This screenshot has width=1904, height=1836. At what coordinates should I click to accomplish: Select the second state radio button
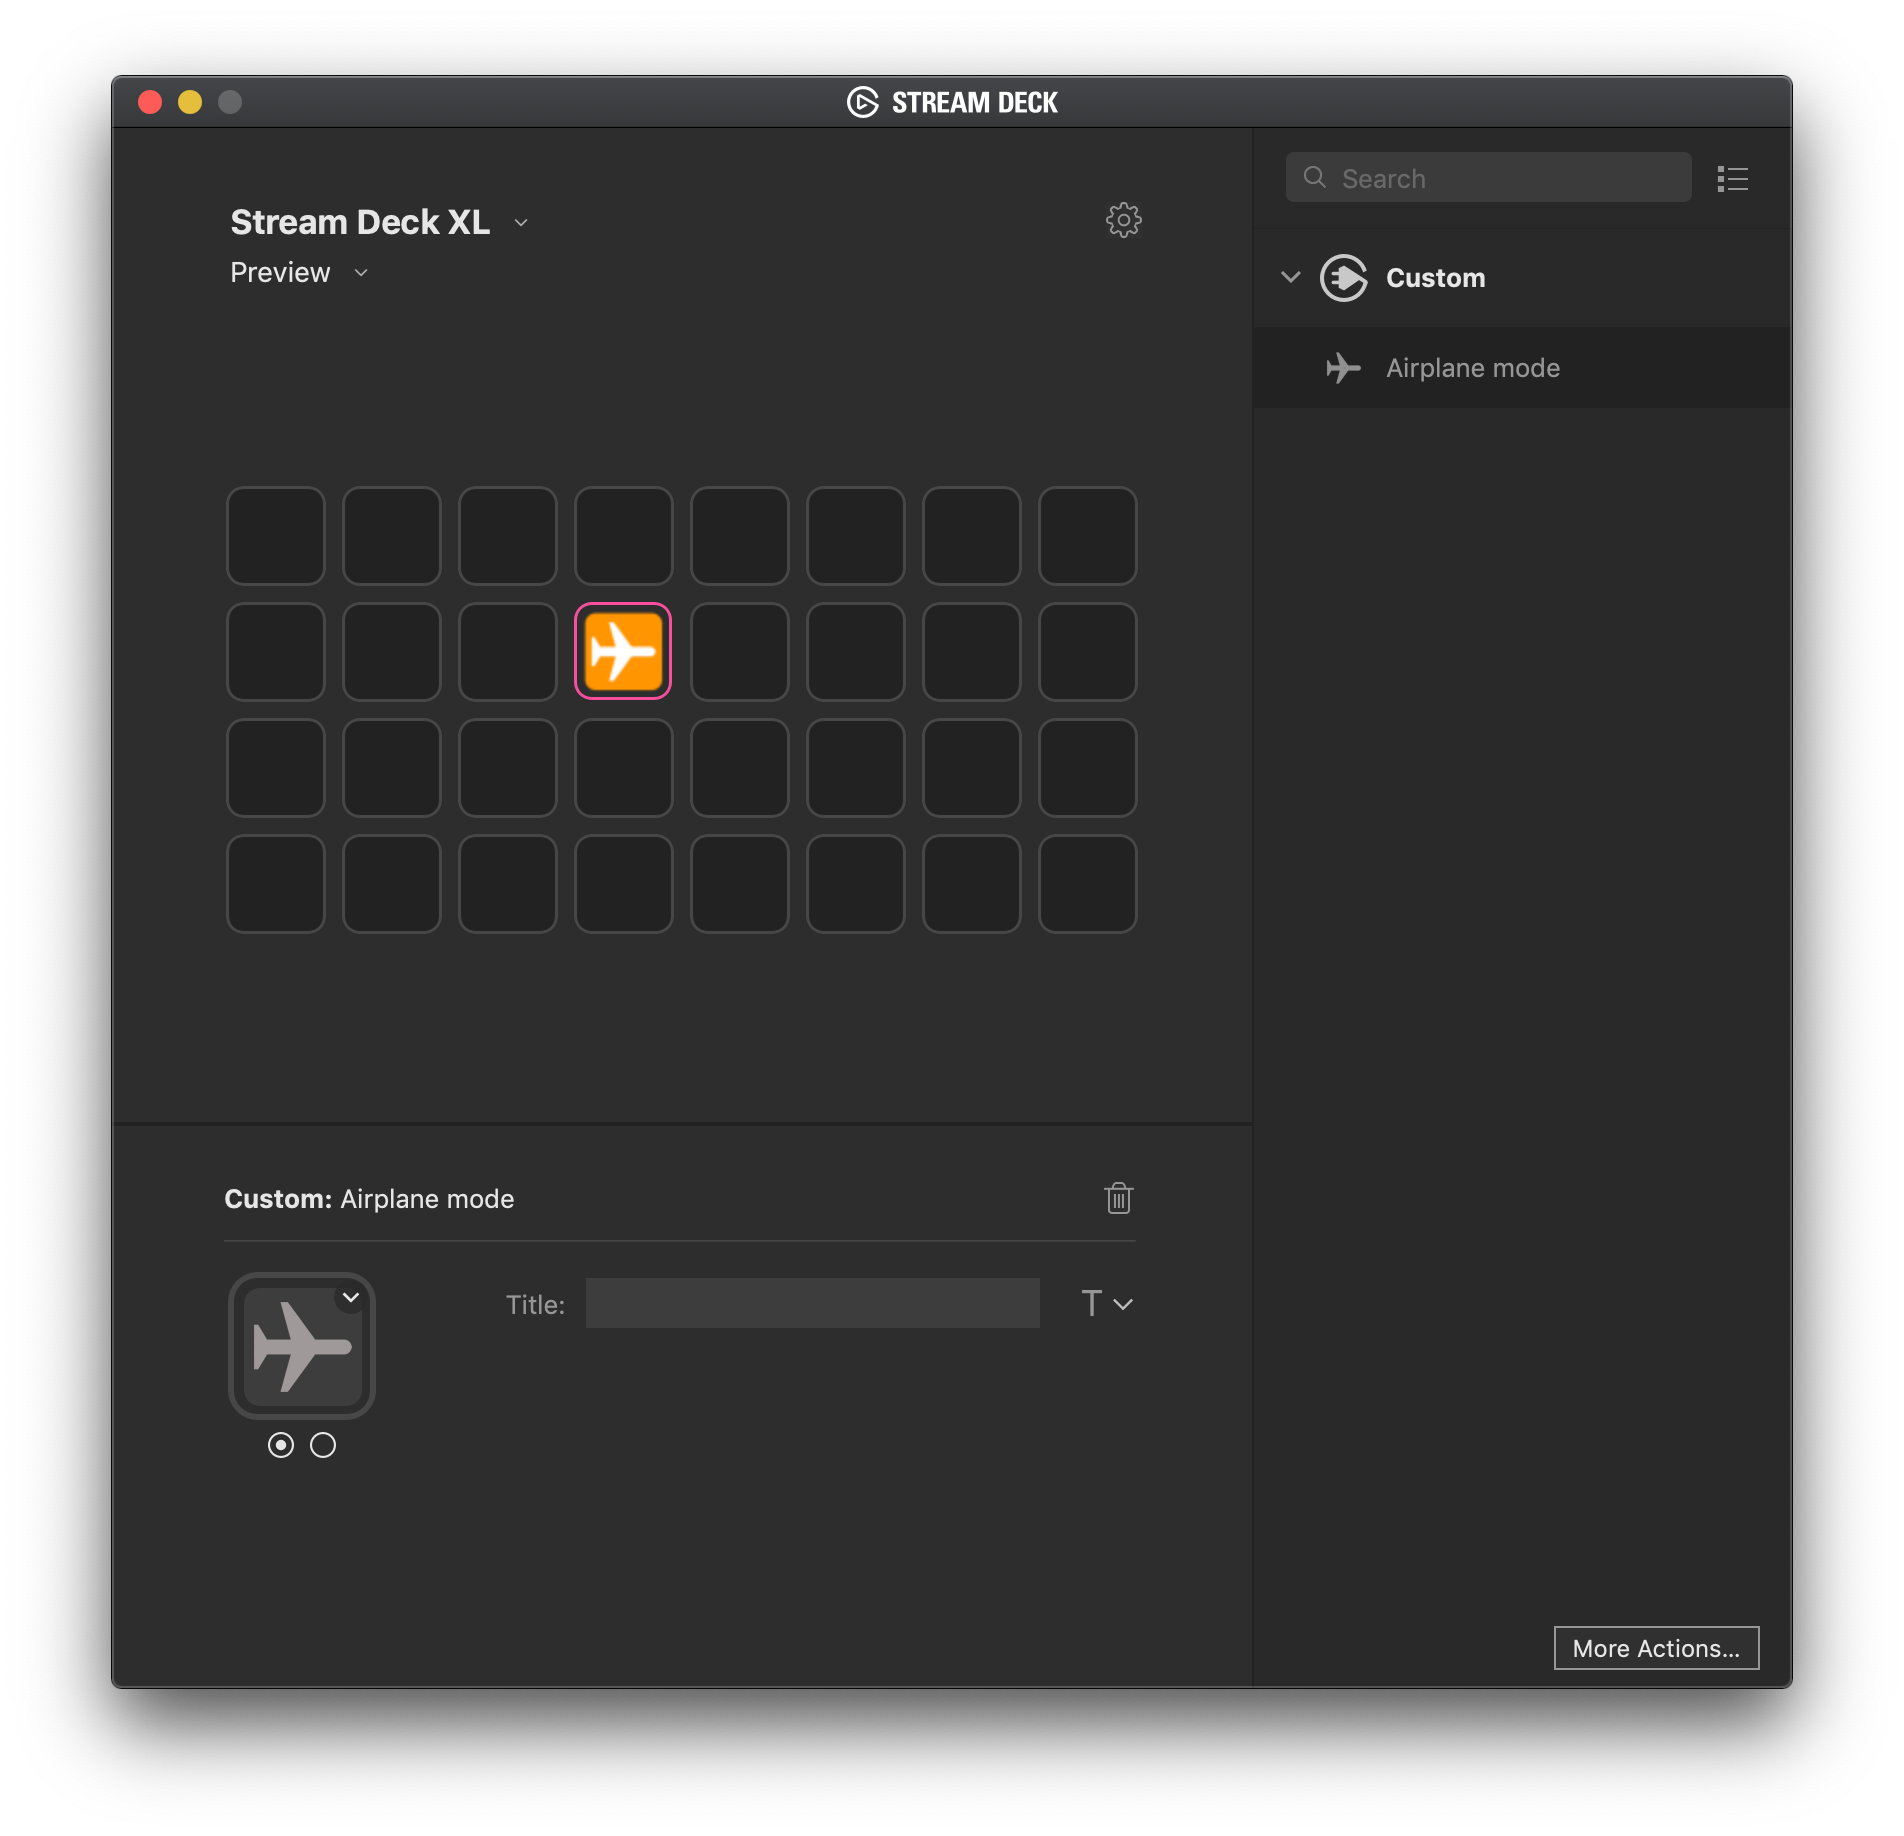(322, 1445)
